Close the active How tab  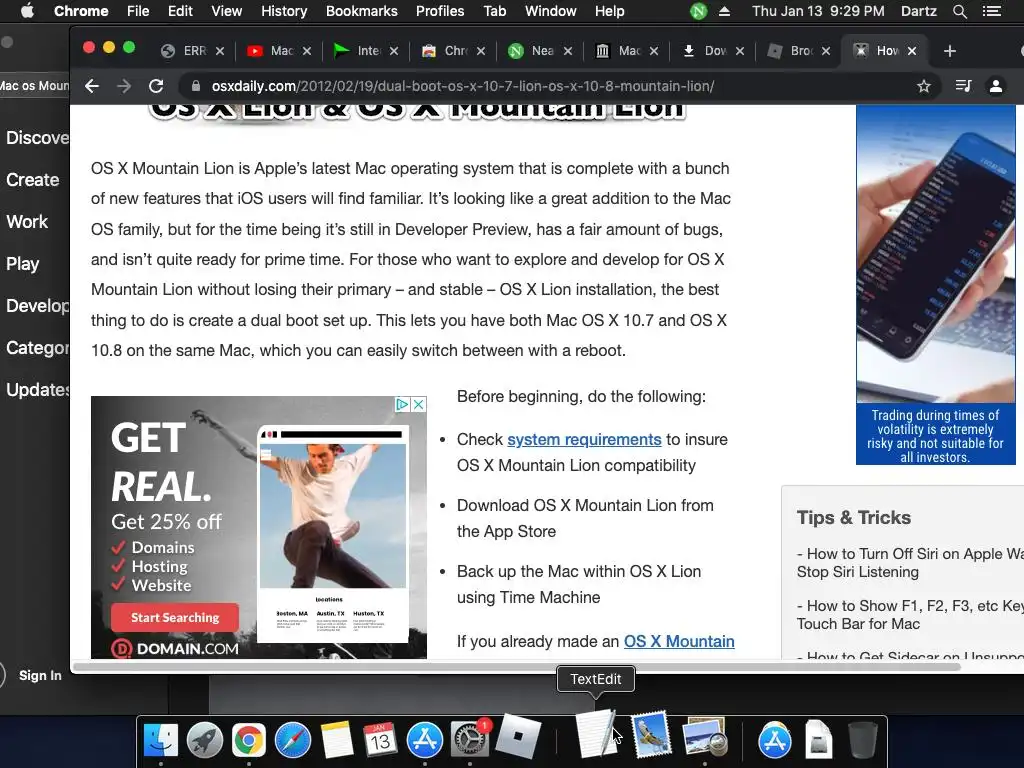(x=912, y=51)
